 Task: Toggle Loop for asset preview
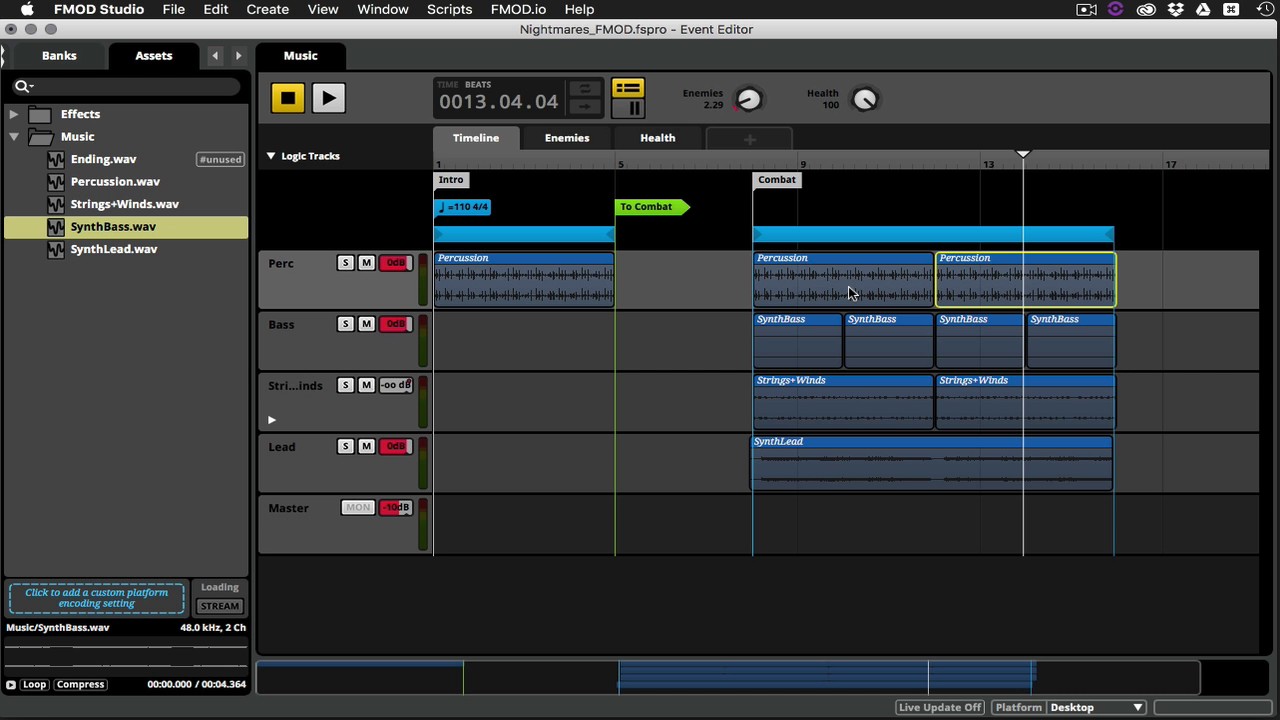click(x=34, y=685)
